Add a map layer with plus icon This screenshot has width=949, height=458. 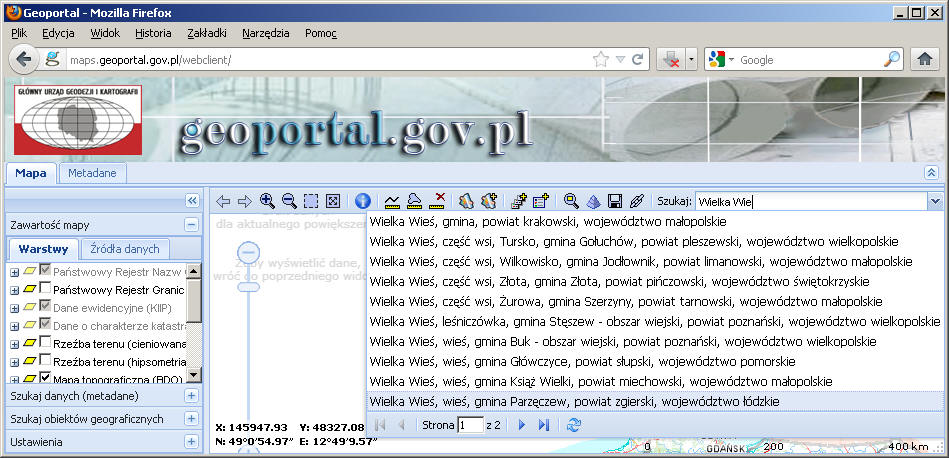pos(488,201)
